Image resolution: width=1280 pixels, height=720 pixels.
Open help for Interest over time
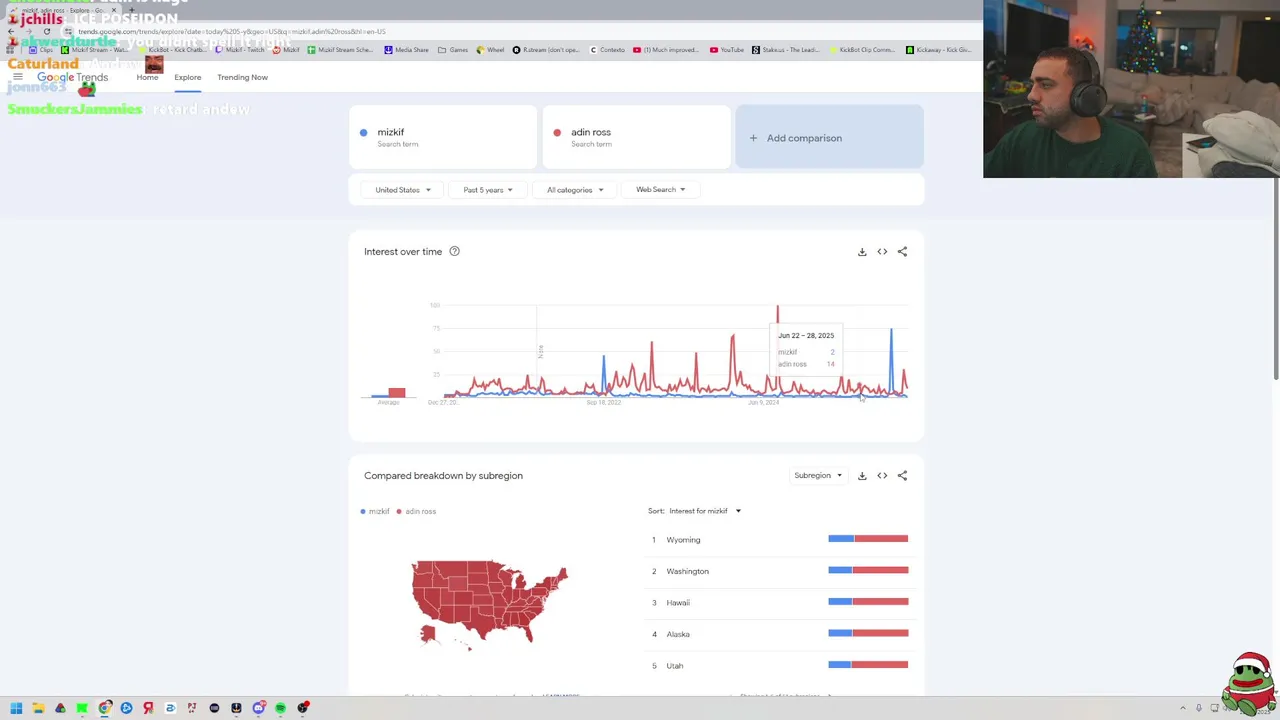pyautogui.click(x=454, y=252)
